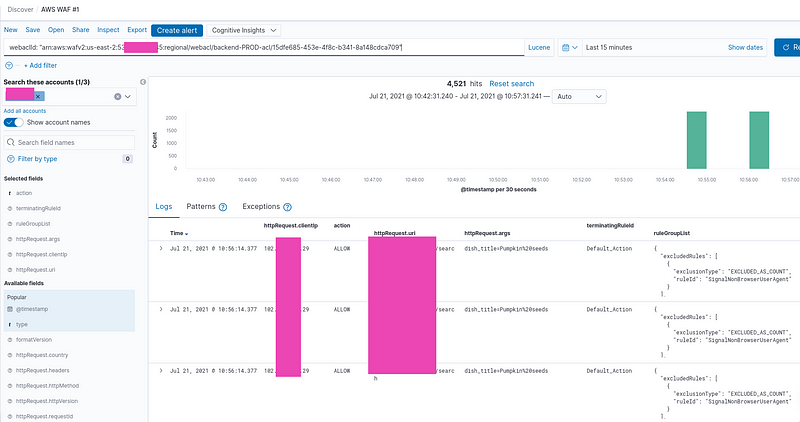Image resolution: width=800 pixels, height=422 pixels.
Task: Select httpRequest.country available field
Action: point(41,355)
